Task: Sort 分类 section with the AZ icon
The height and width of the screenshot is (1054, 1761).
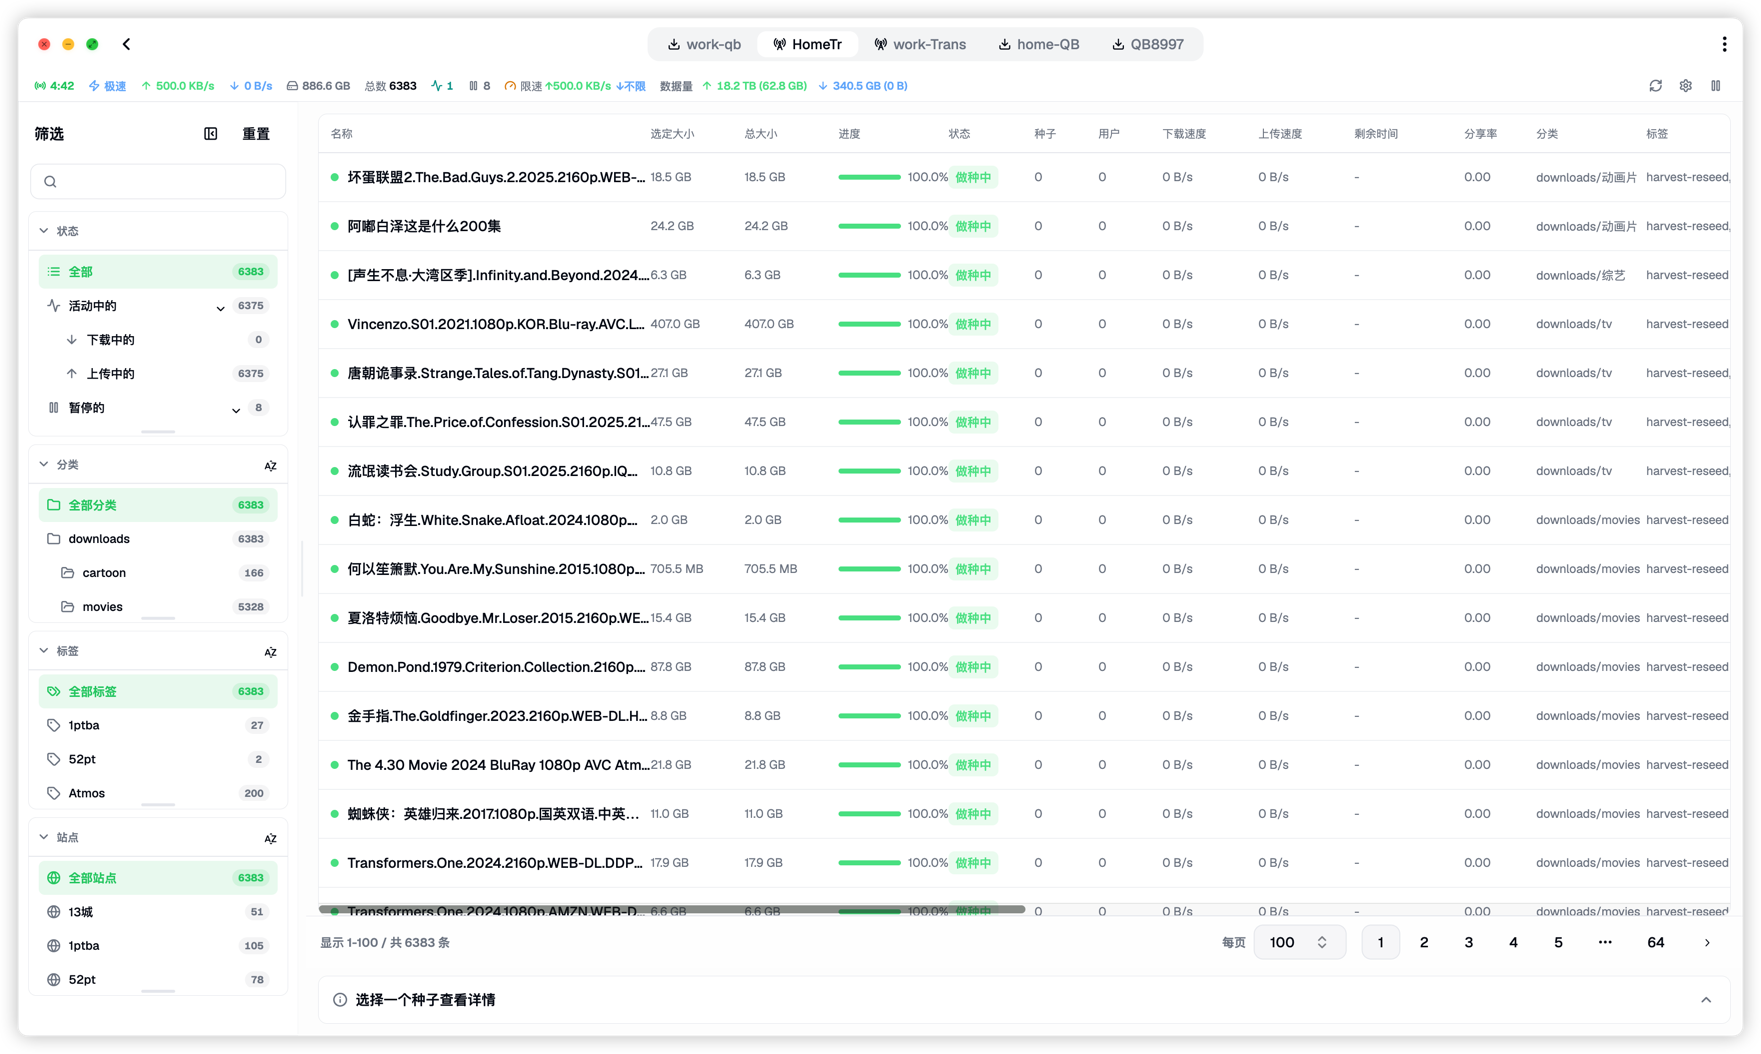Action: 270,465
